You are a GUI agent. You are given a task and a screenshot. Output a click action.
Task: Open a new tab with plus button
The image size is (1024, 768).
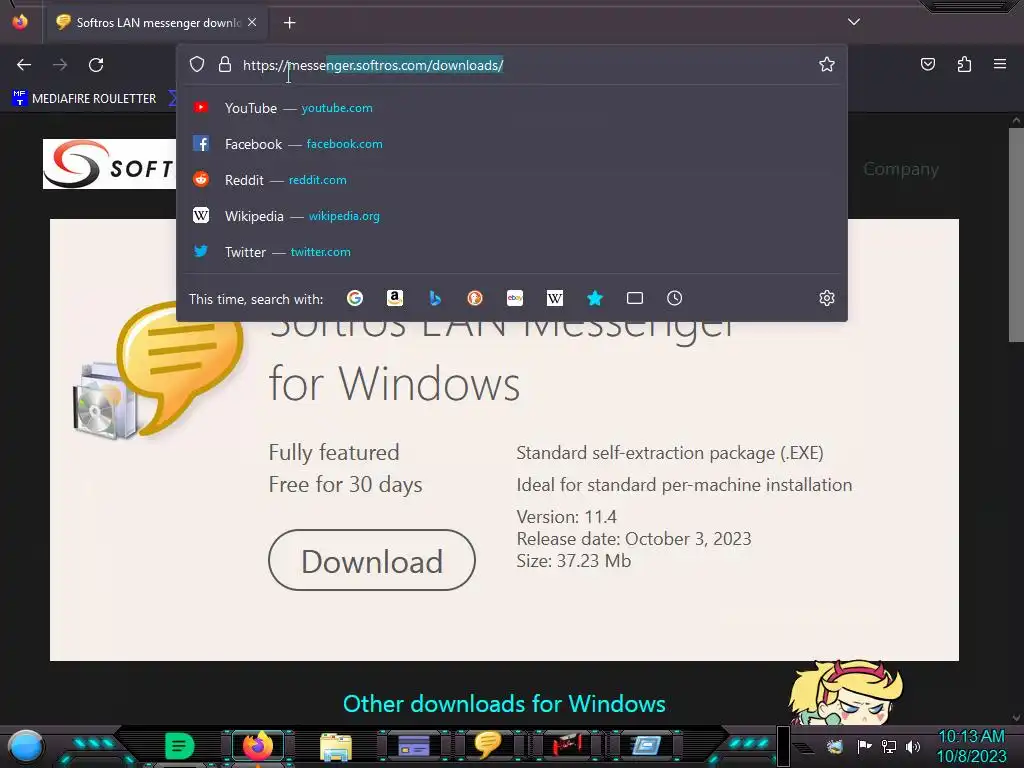click(289, 23)
